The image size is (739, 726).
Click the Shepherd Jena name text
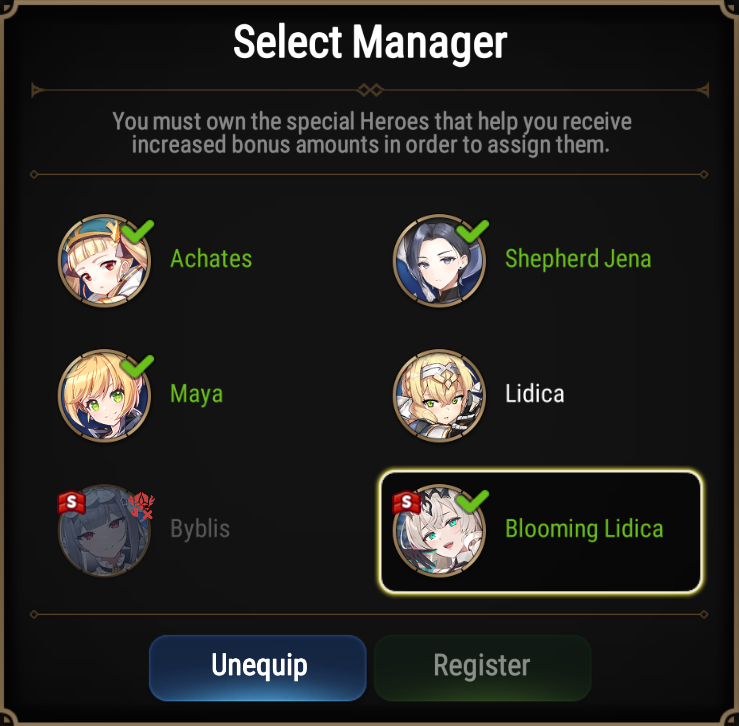pyautogui.click(x=578, y=259)
